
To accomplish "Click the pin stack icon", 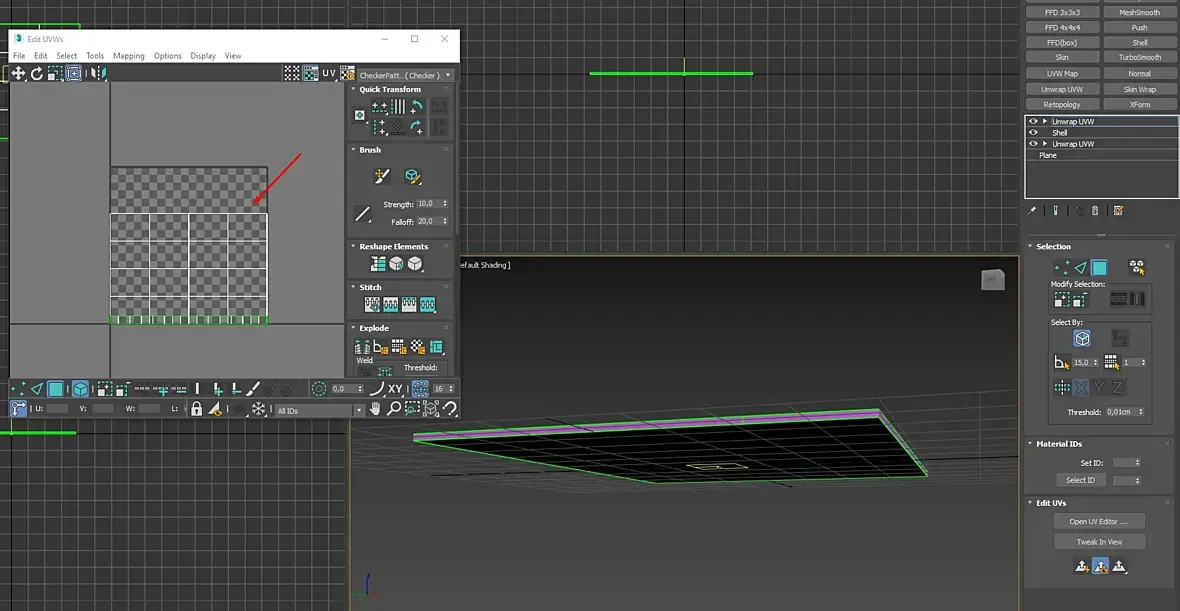I will click(x=1032, y=211).
